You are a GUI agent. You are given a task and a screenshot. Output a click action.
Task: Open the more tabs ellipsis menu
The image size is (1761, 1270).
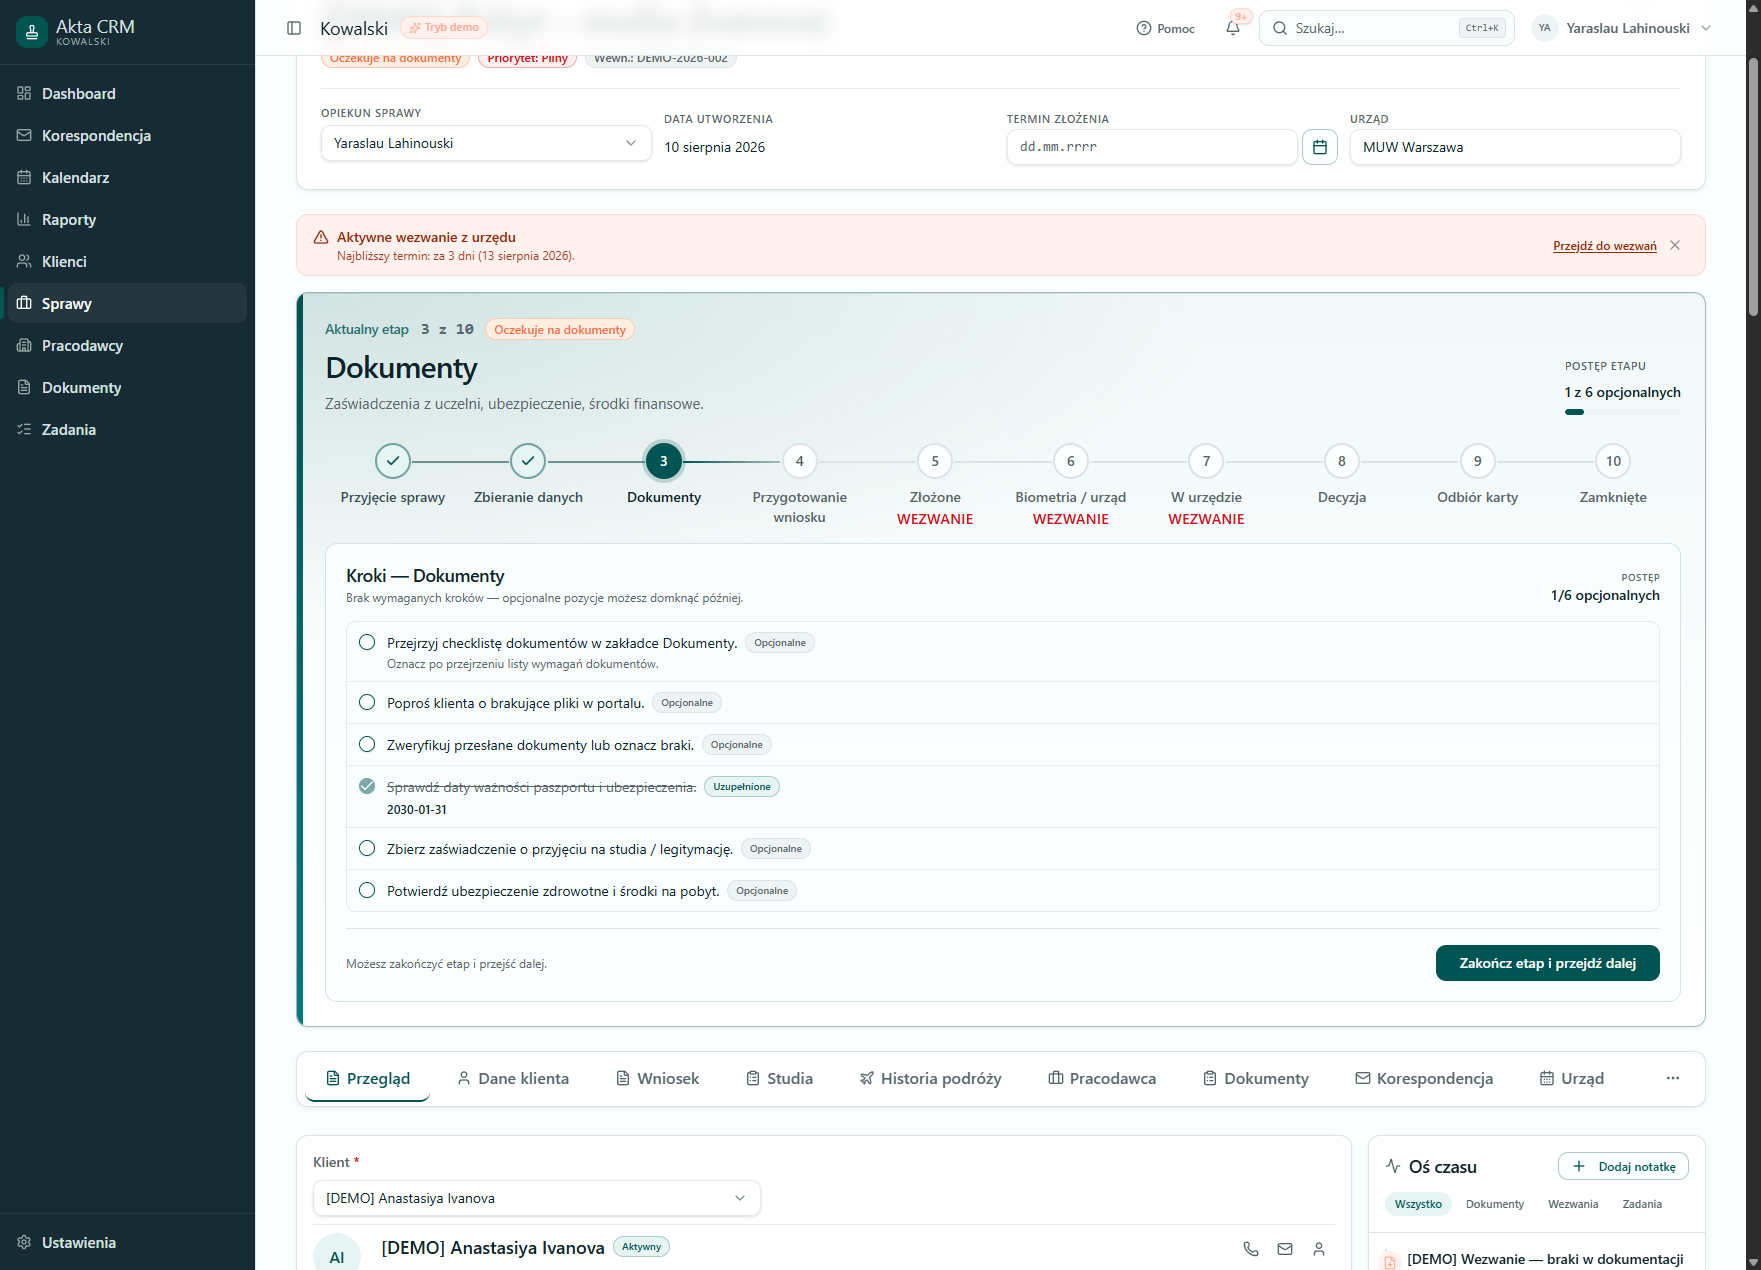(1673, 1078)
